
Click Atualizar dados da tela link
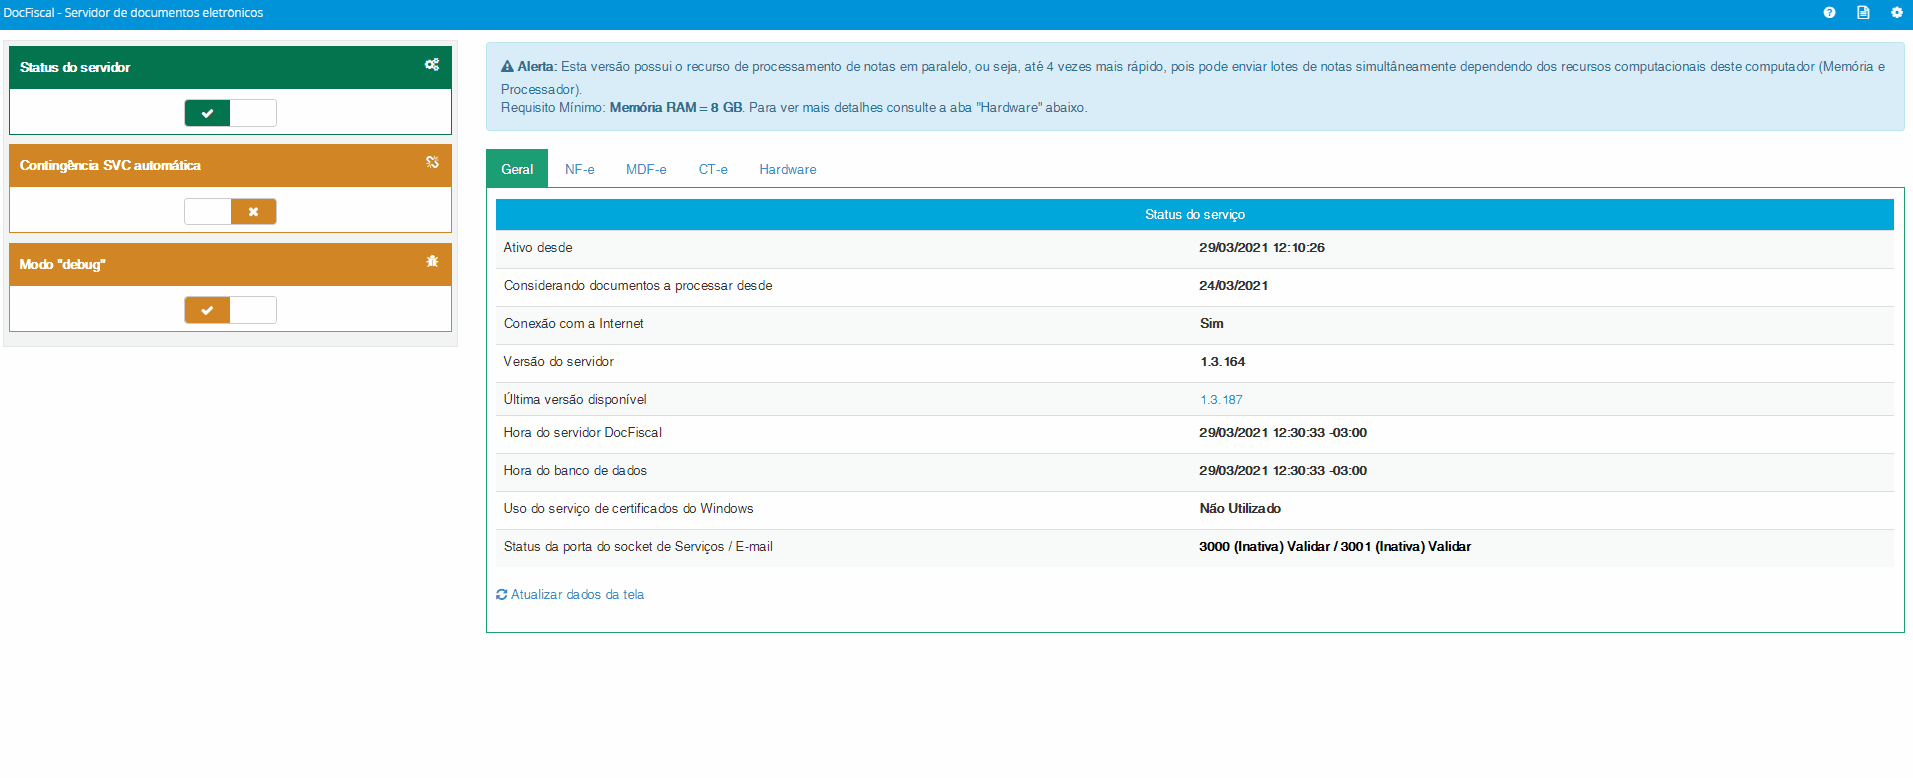pyautogui.click(x=578, y=595)
